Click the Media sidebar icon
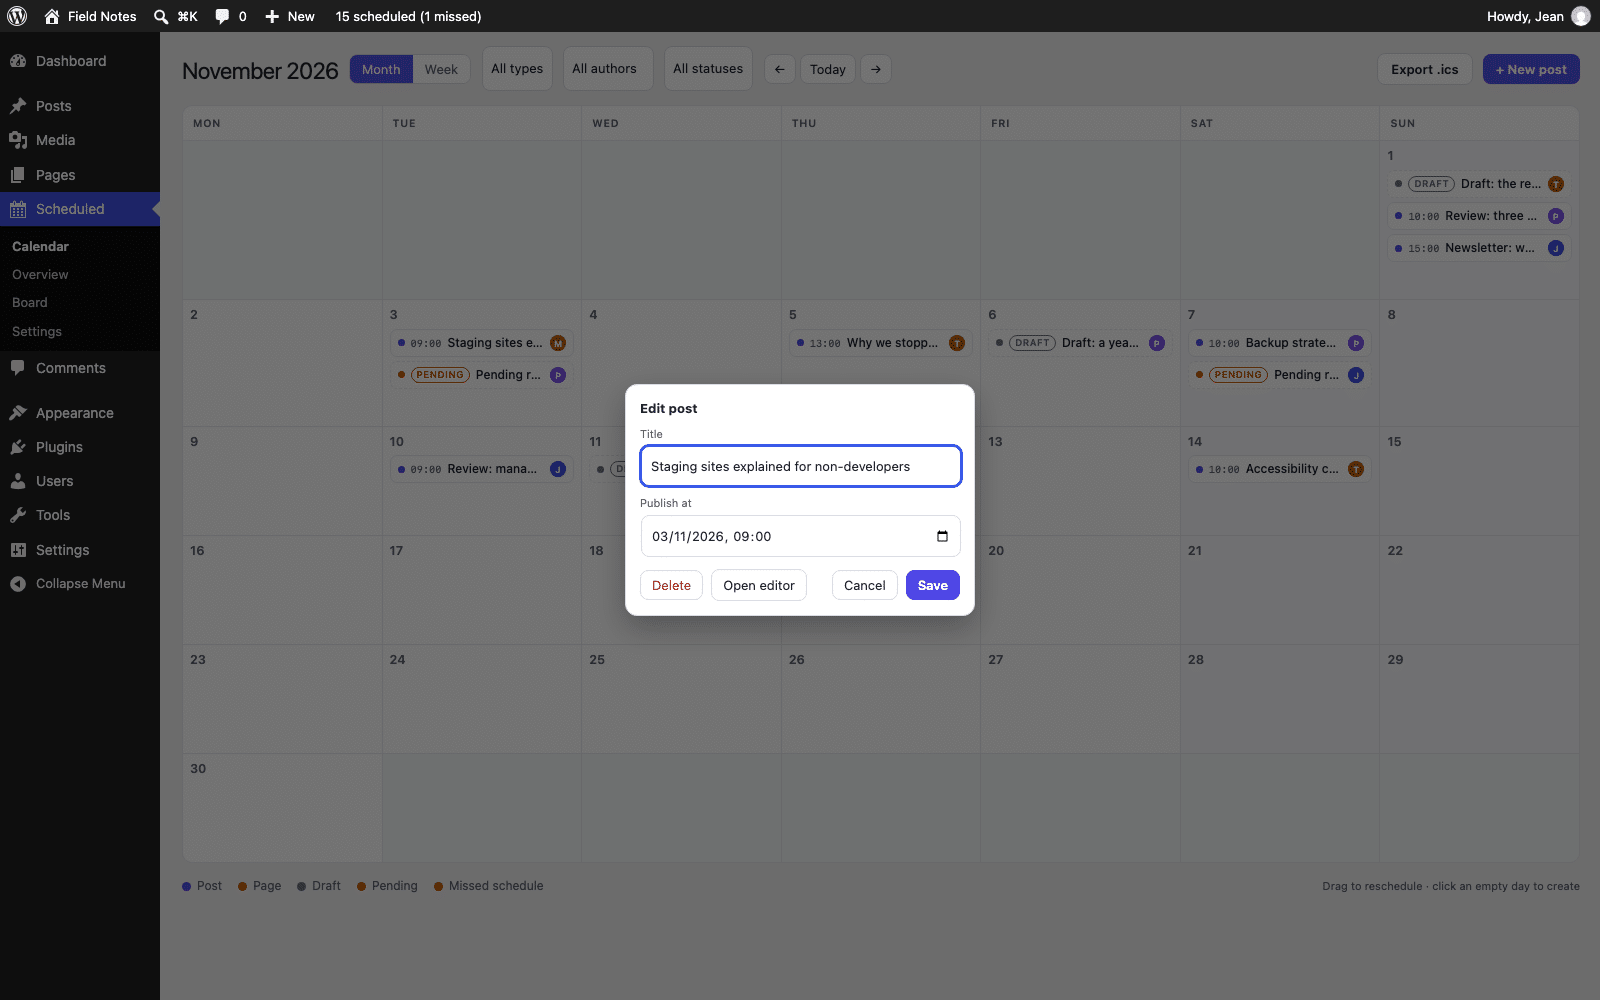 [18, 140]
